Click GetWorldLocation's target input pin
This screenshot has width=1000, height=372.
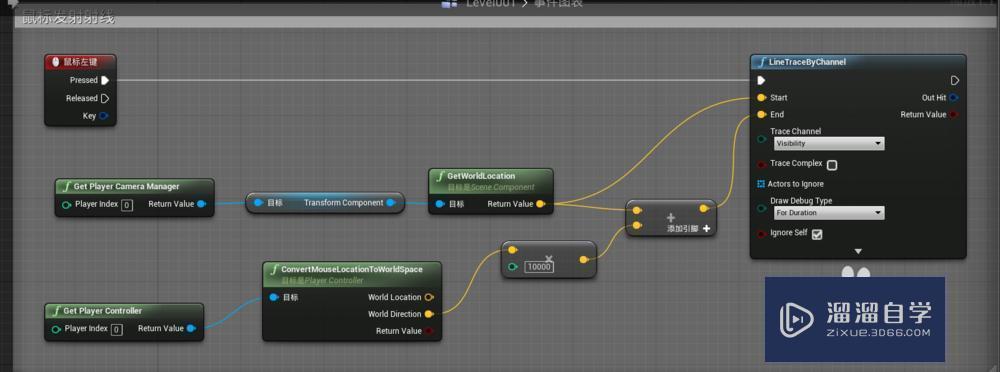click(440, 204)
